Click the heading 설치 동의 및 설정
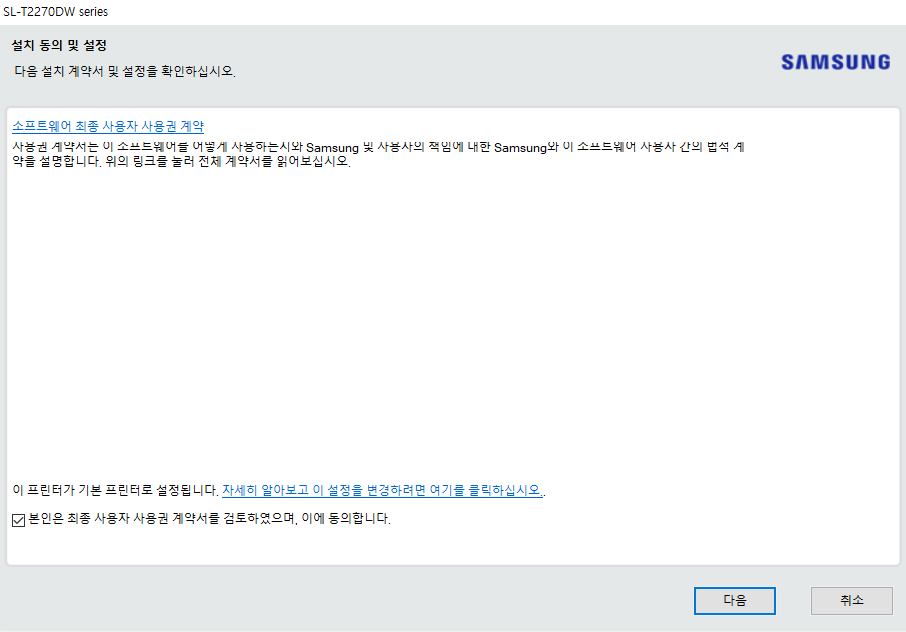 point(59,45)
